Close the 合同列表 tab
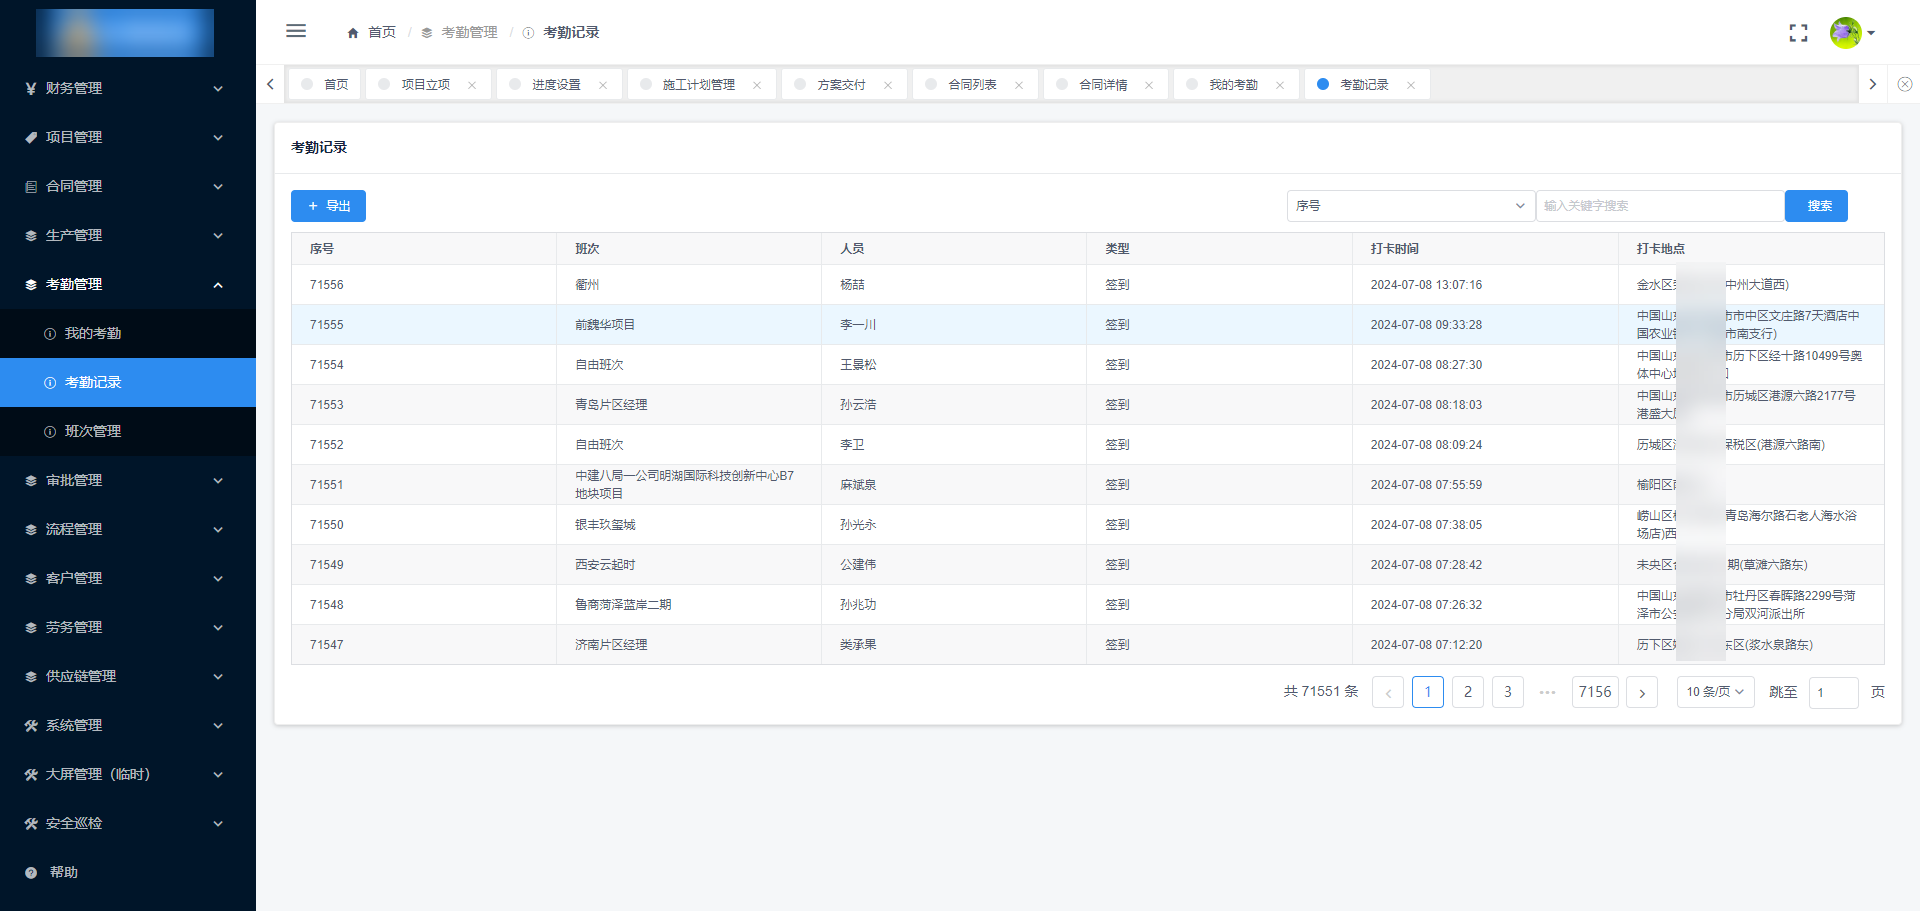 coord(1019,85)
